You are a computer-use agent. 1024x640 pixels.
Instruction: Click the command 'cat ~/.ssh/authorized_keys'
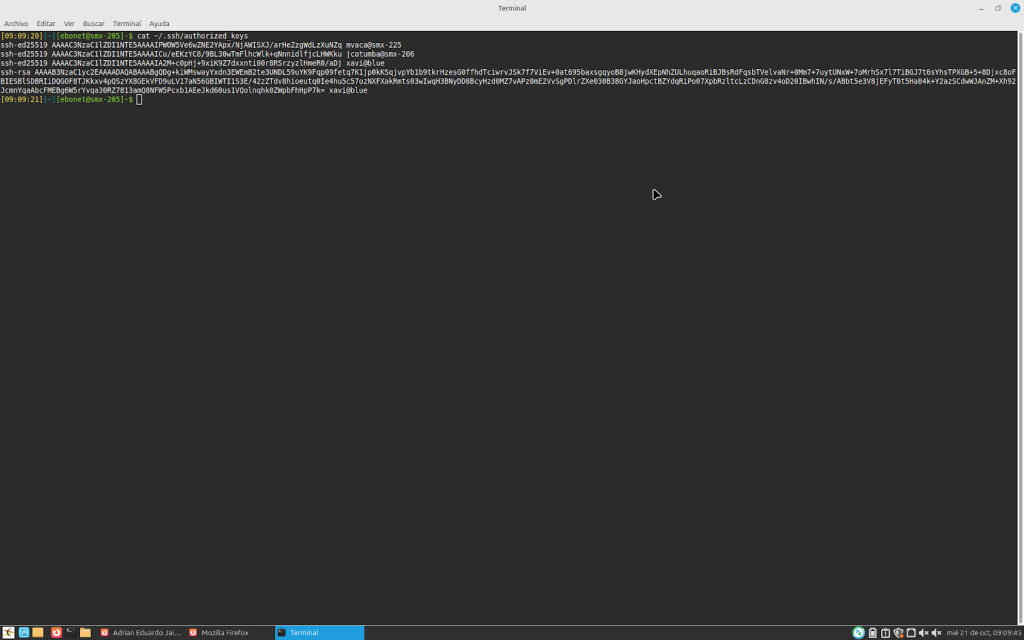click(193, 36)
